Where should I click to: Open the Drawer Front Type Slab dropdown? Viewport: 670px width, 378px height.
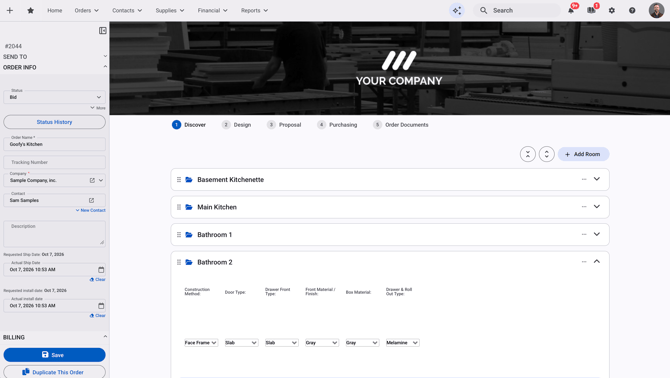point(281,343)
